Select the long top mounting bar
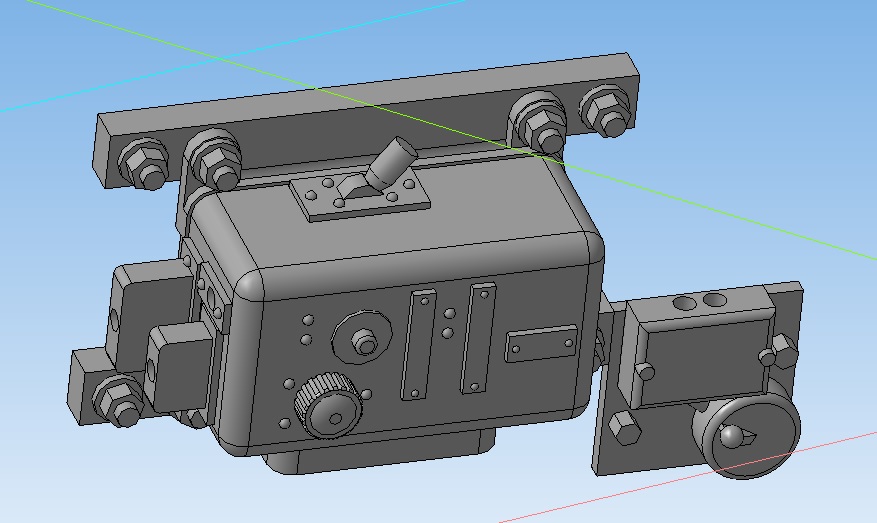The height and width of the screenshot is (523, 877). point(366,119)
